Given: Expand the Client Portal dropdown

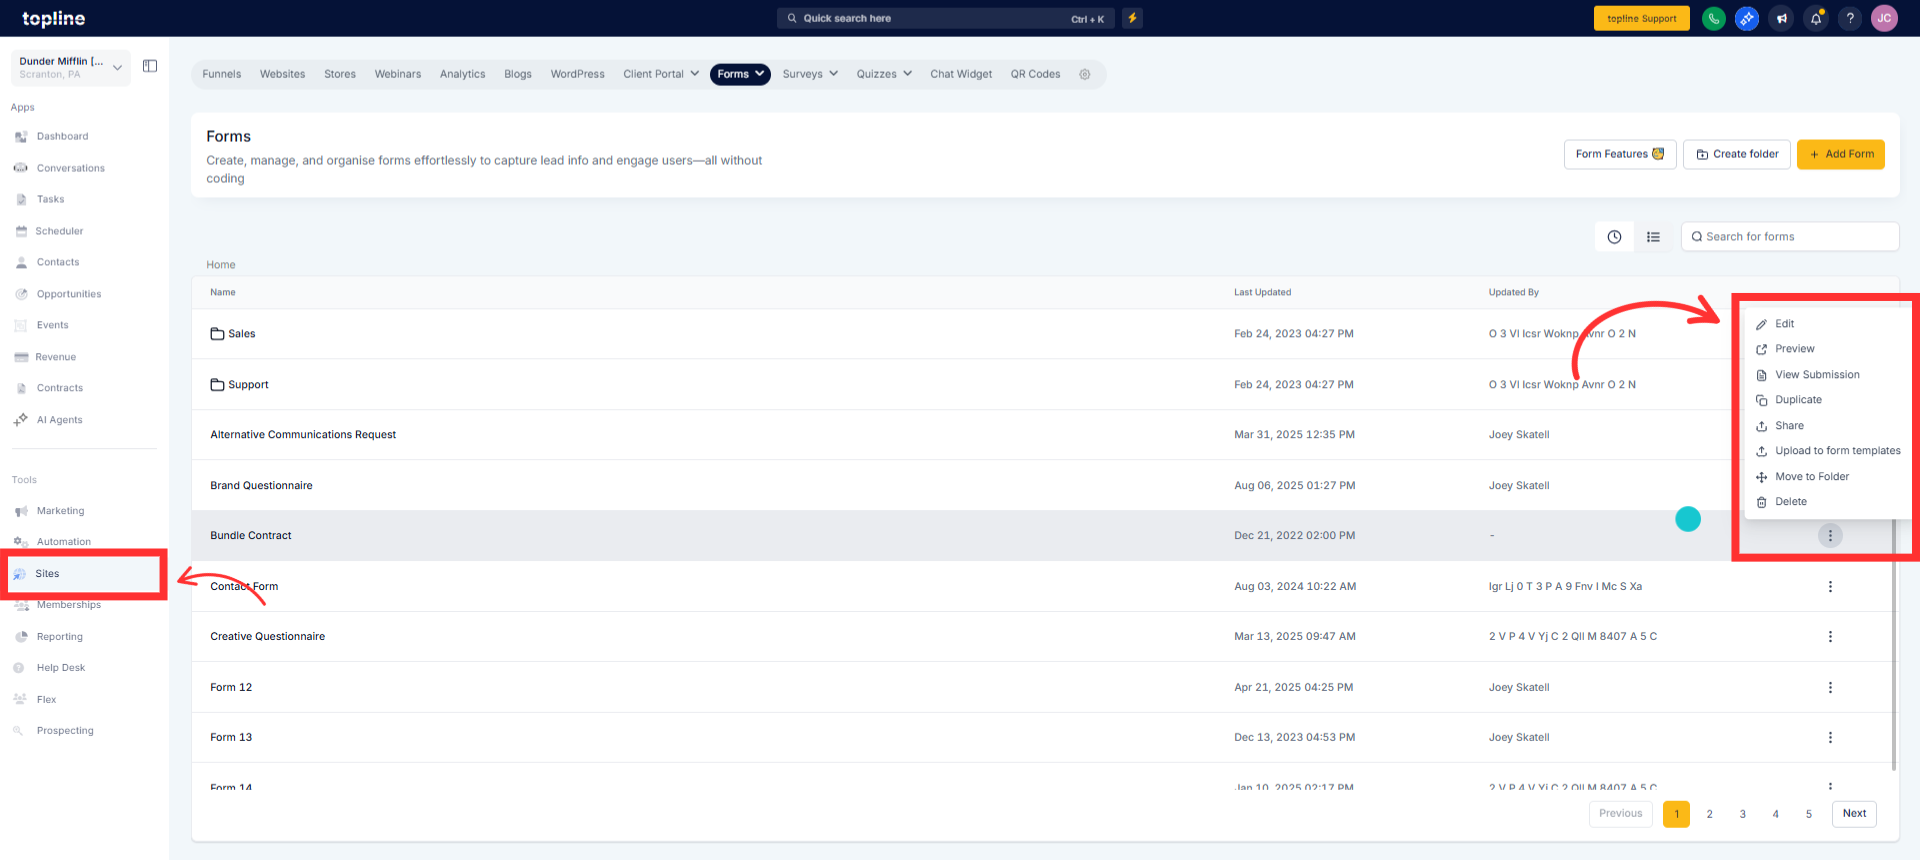Looking at the screenshot, I should pyautogui.click(x=661, y=74).
